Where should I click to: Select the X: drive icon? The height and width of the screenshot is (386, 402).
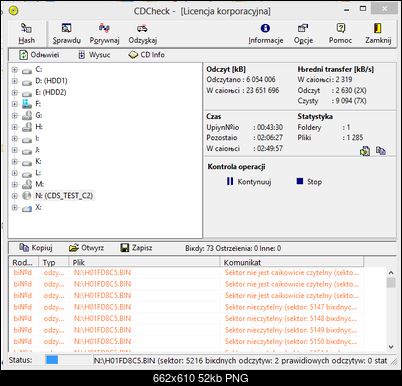point(27,208)
